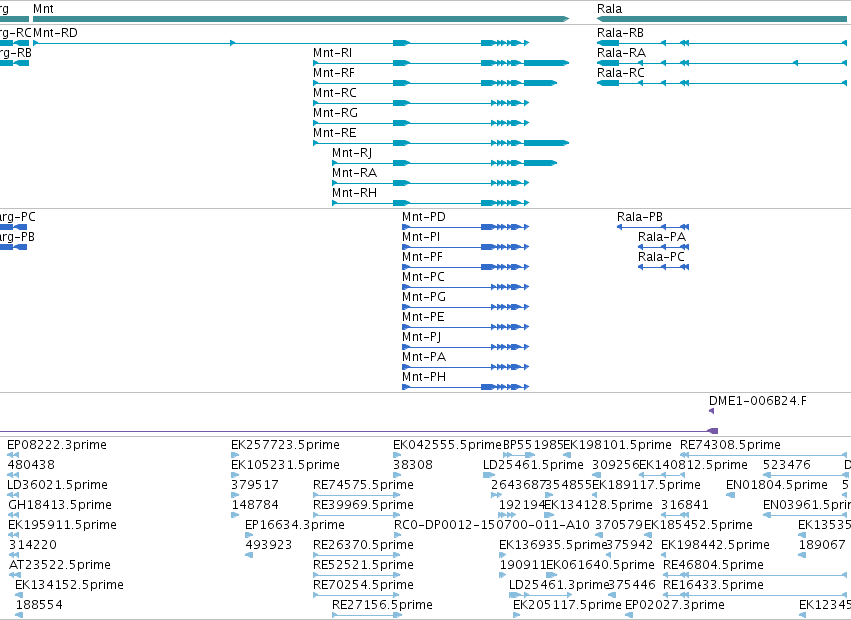Image resolution: width=851 pixels, height=620 pixels.
Task: Click EST EP16634.3prime label
Action: tap(295, 525)
